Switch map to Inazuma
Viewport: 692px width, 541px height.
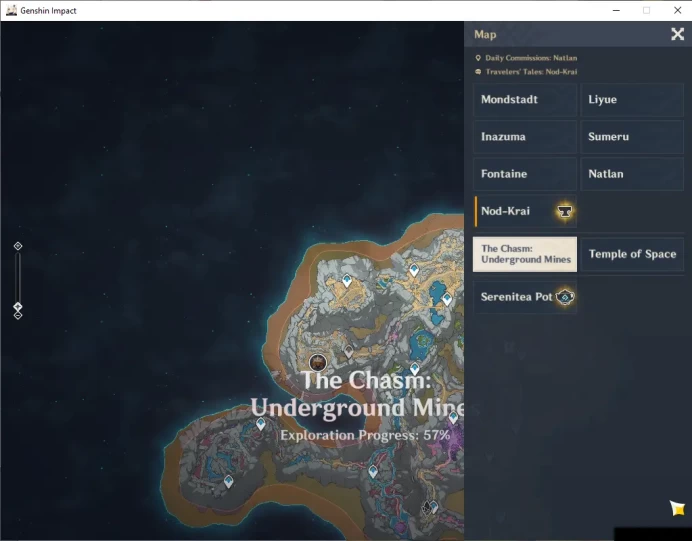click(525, 137)
